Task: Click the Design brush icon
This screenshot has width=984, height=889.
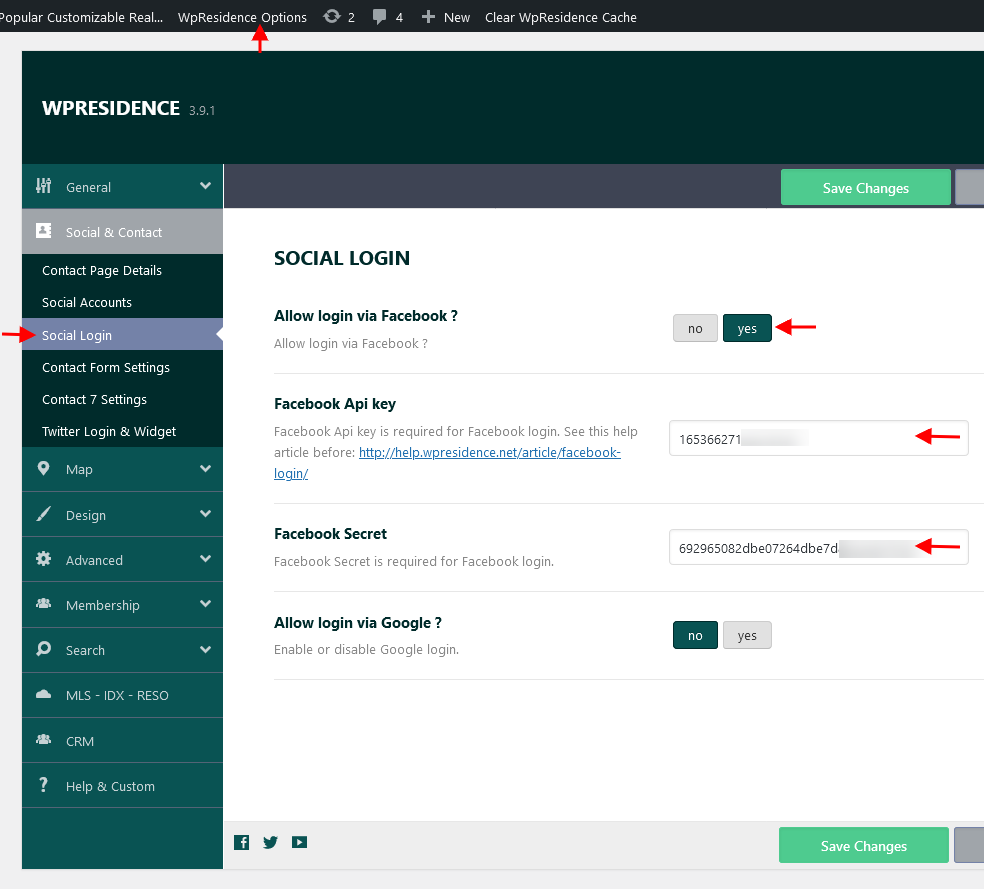Action: (x=43, y=514)
